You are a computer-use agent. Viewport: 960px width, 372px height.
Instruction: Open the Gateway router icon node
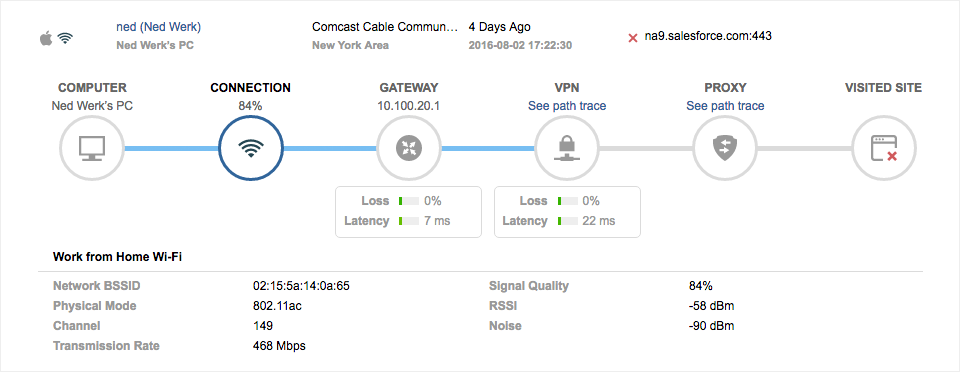(x=408, y=149)
